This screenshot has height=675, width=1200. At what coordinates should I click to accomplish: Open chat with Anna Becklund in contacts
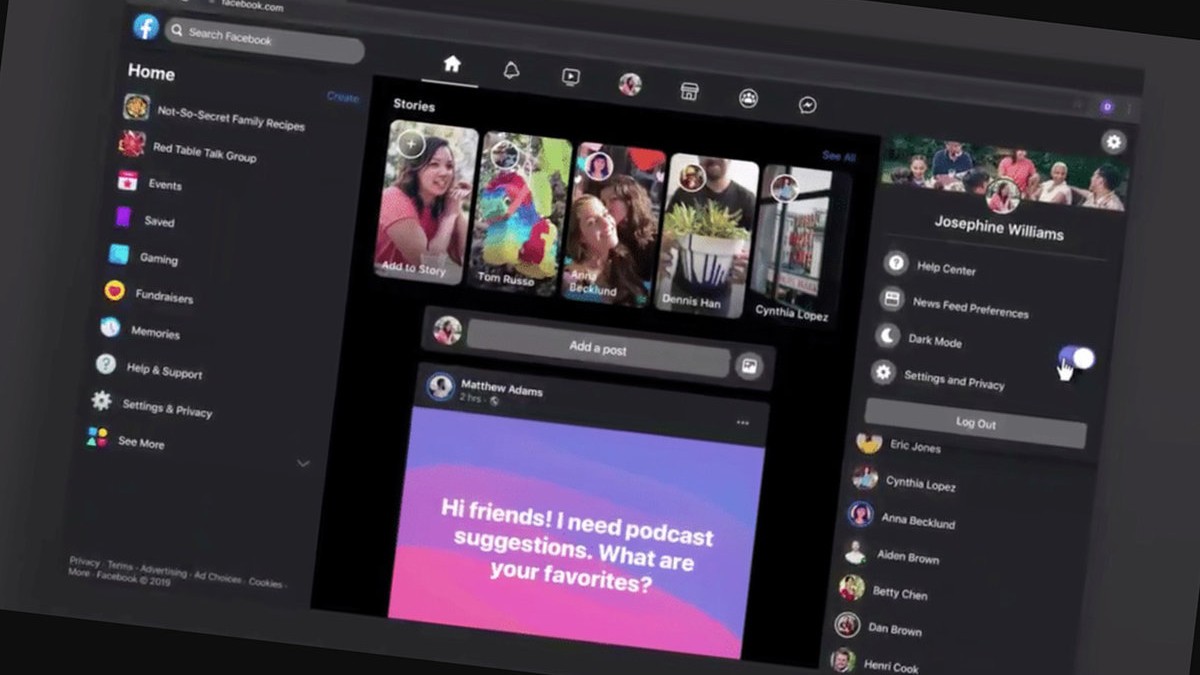coord(917,520)
